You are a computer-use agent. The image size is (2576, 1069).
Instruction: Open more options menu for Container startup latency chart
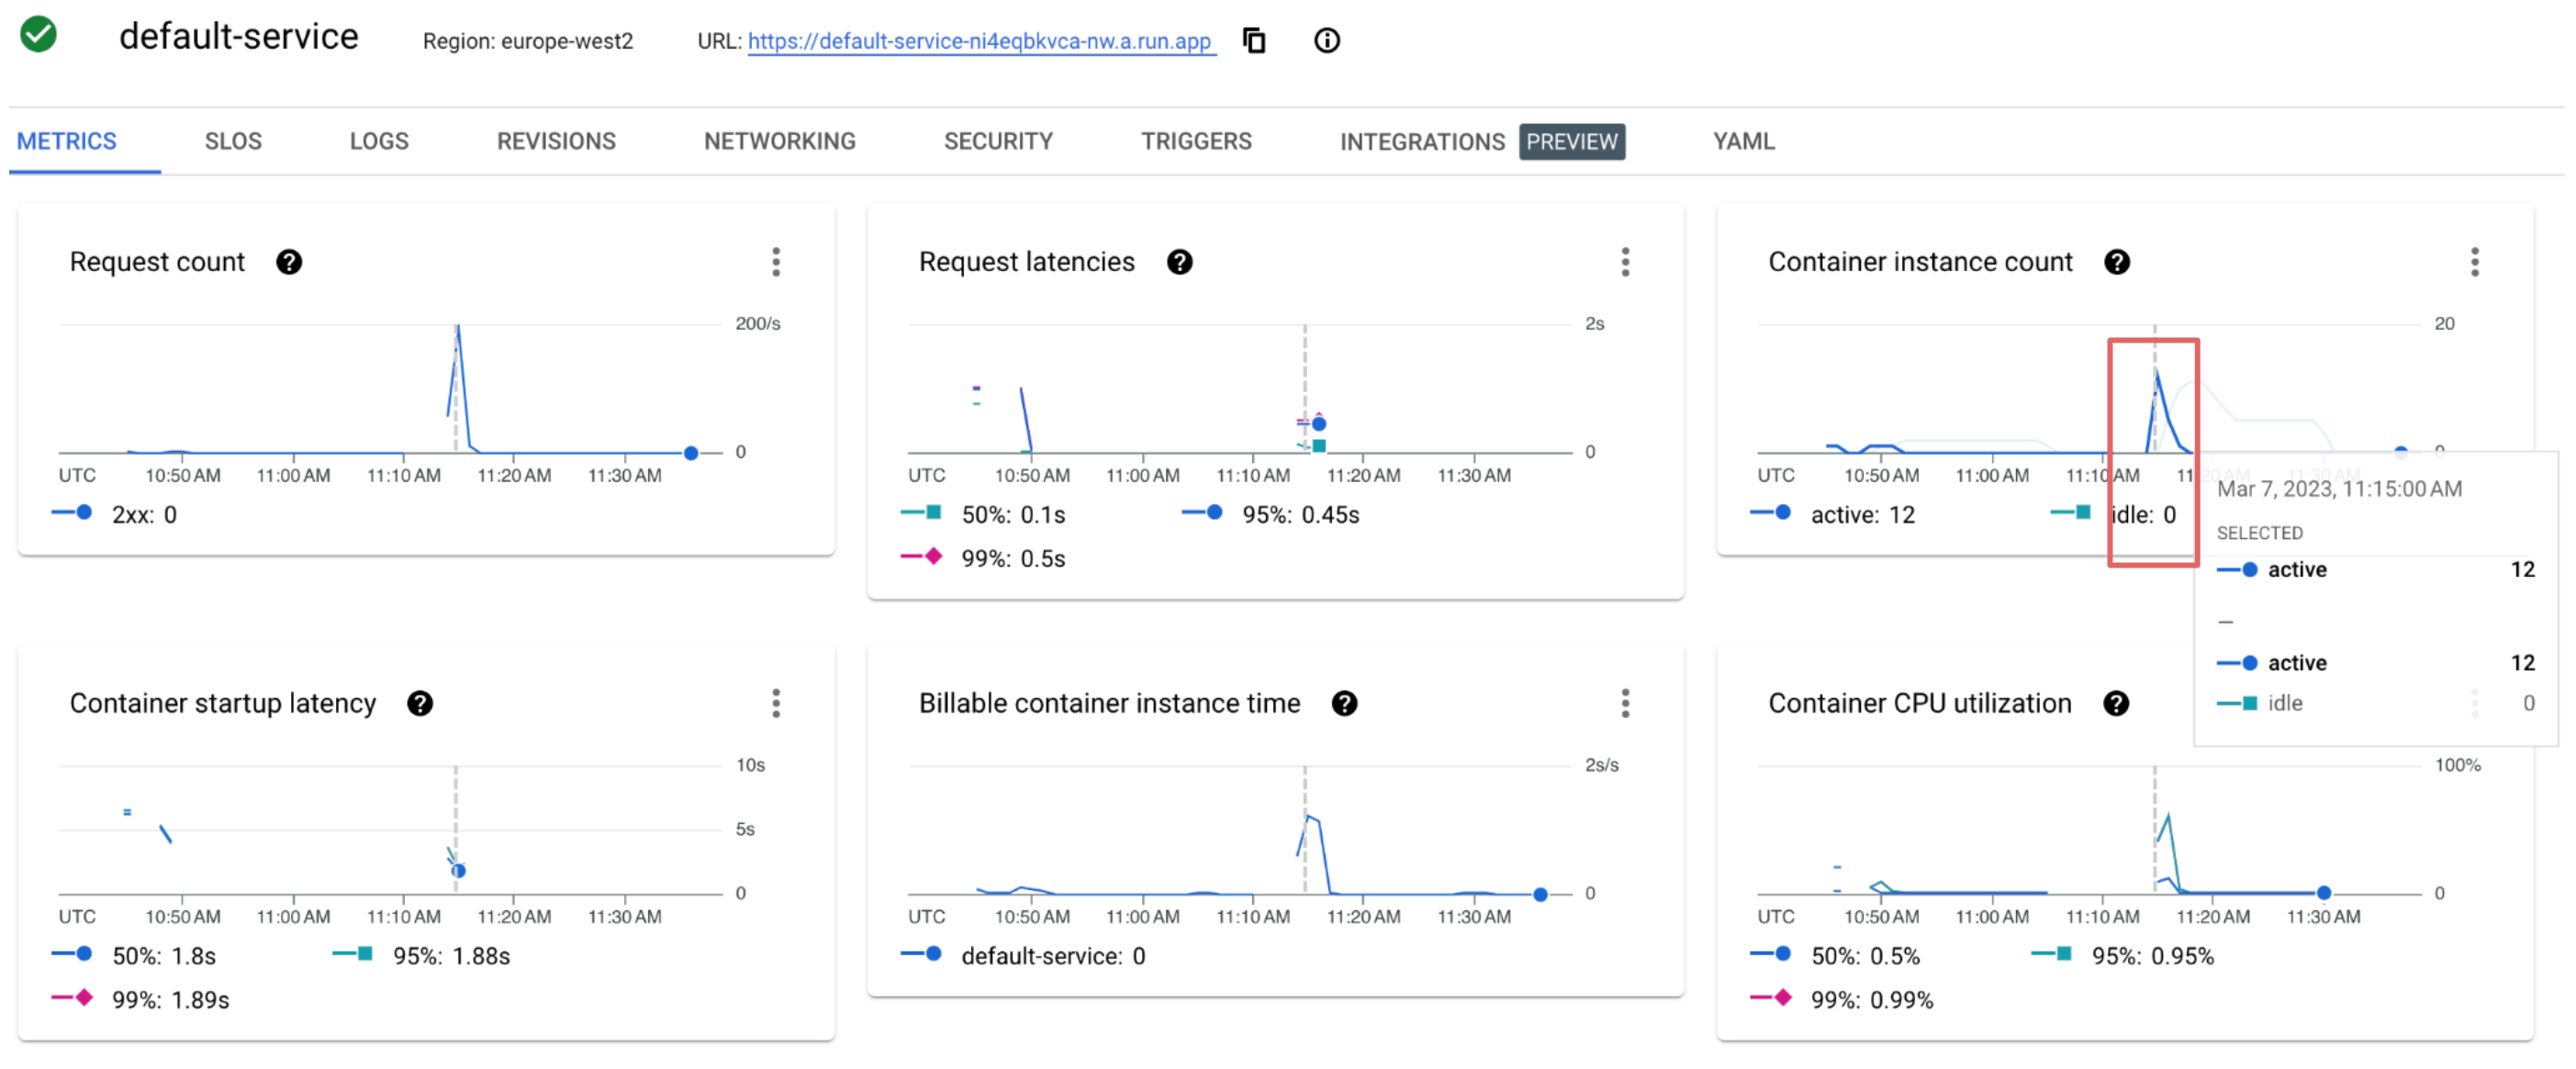point(776,703)
